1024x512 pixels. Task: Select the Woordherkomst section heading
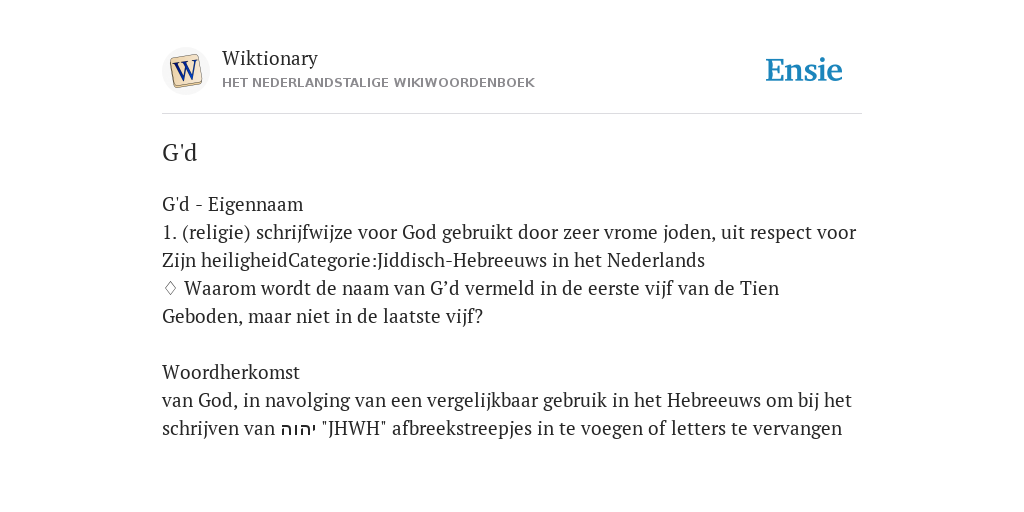click(x=231, y=372)
